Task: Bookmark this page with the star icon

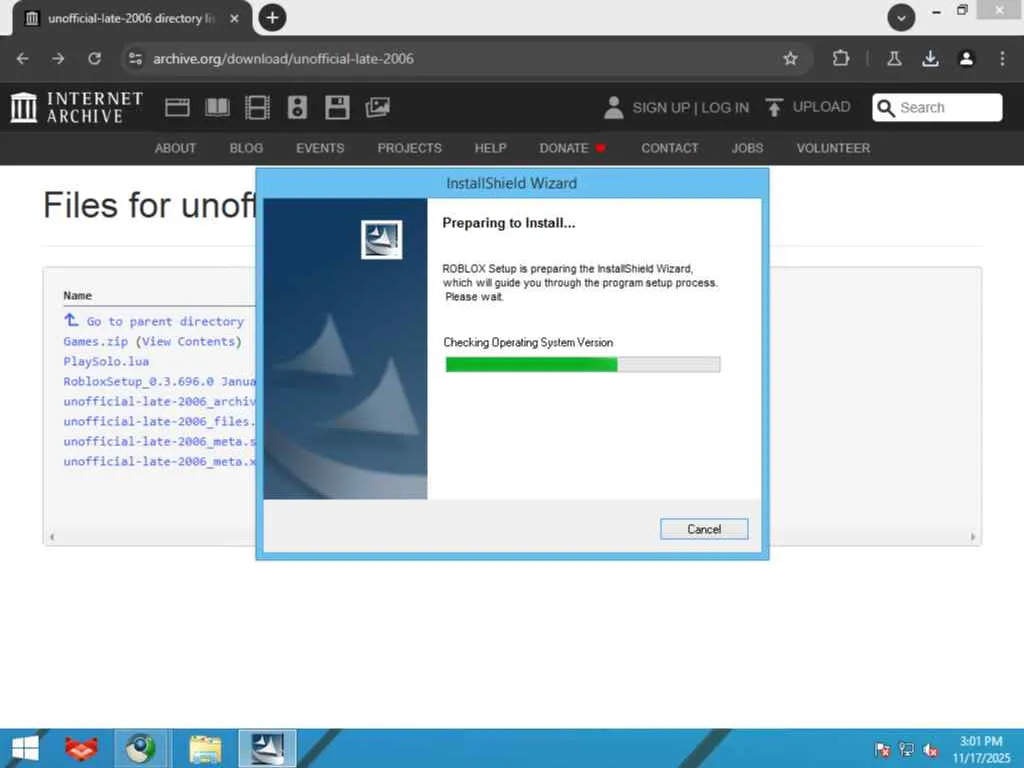Action: [790, 59]
